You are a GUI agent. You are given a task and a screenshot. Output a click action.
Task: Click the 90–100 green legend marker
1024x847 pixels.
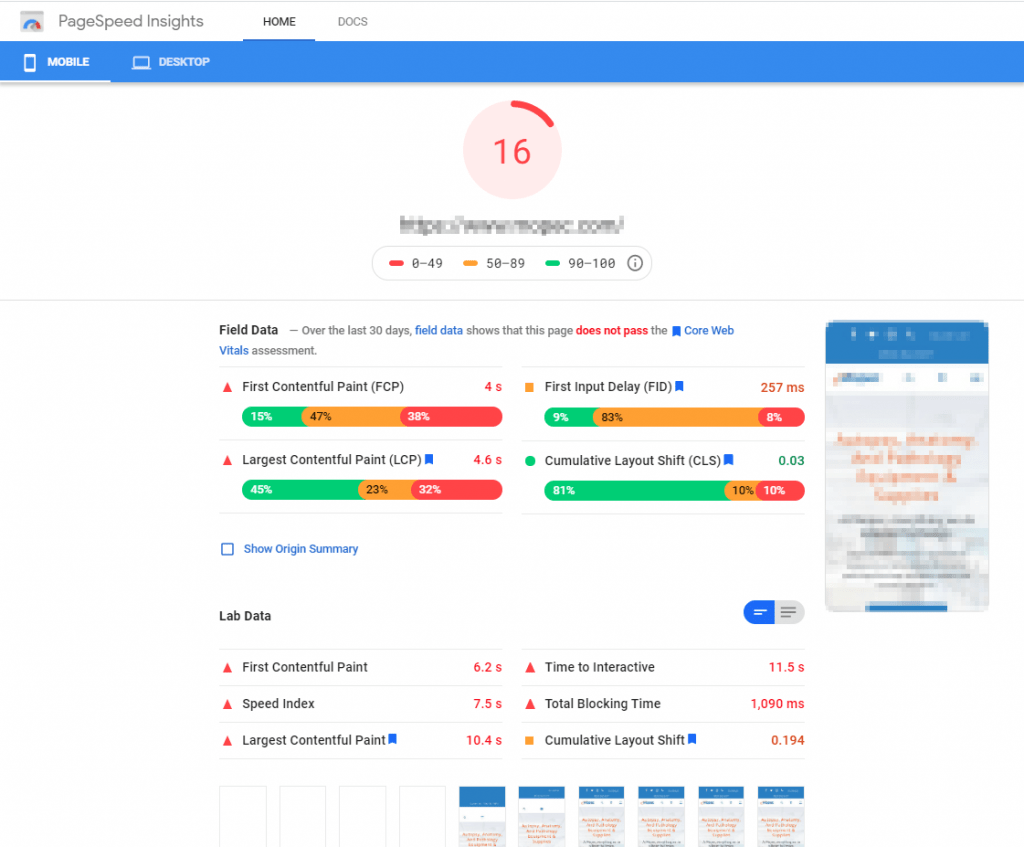tap(552, 263)
